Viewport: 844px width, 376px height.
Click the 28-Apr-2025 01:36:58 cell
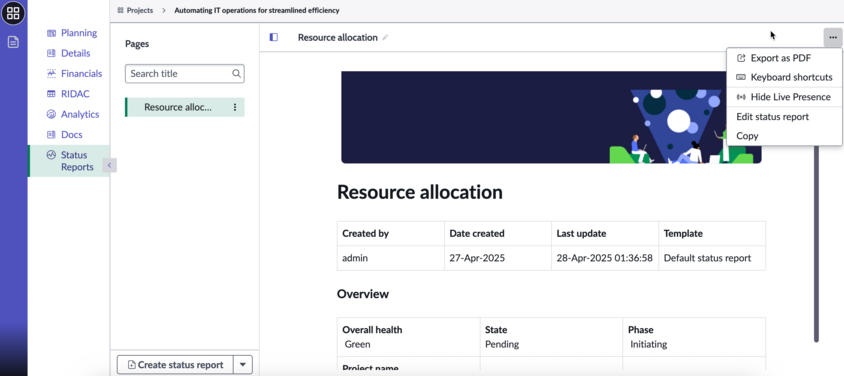[605, 258]
